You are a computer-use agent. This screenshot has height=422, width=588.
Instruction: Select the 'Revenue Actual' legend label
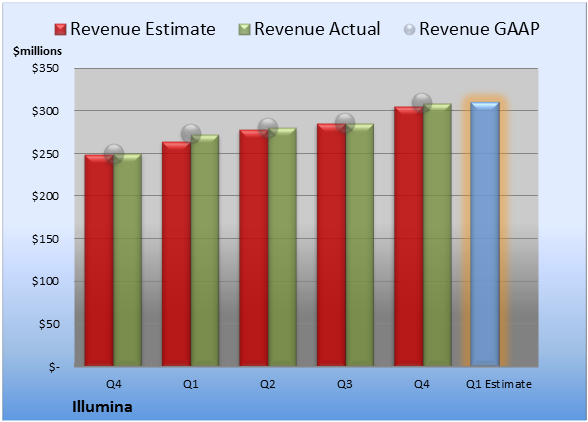click(317, 29)
